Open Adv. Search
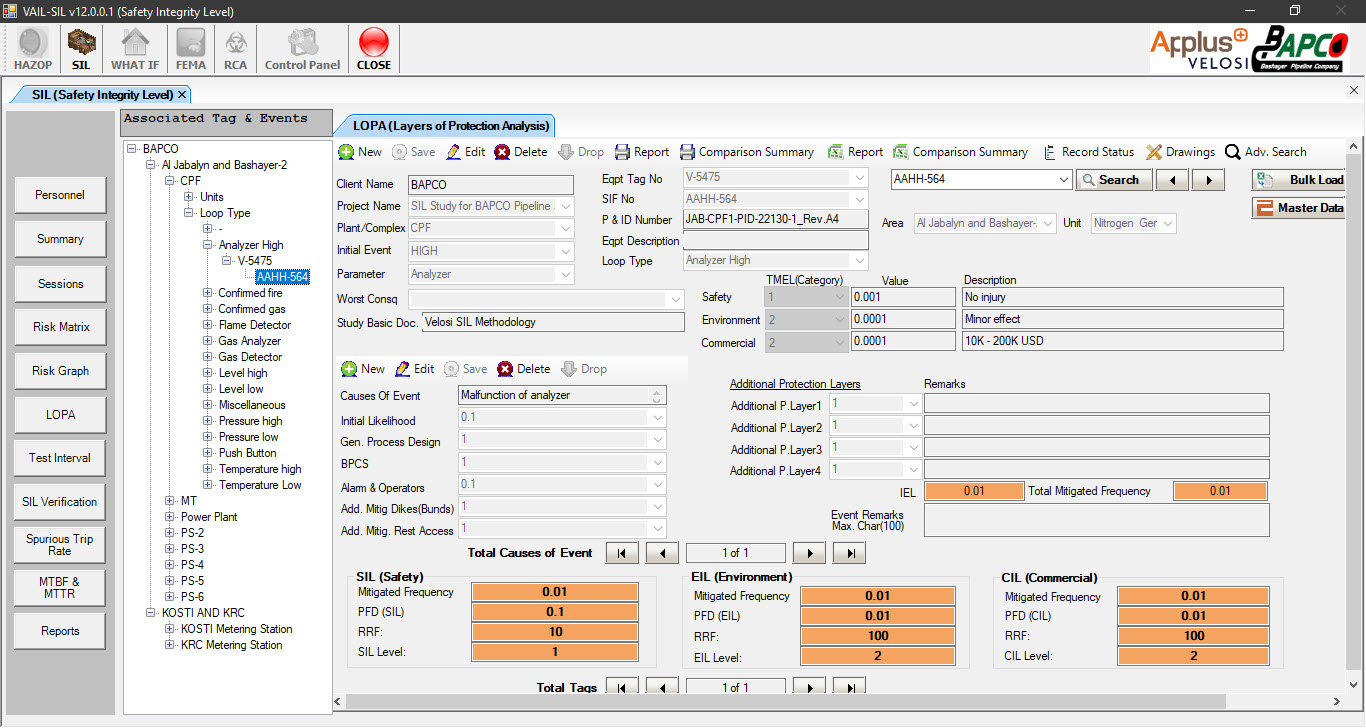 click(1266, 152)
